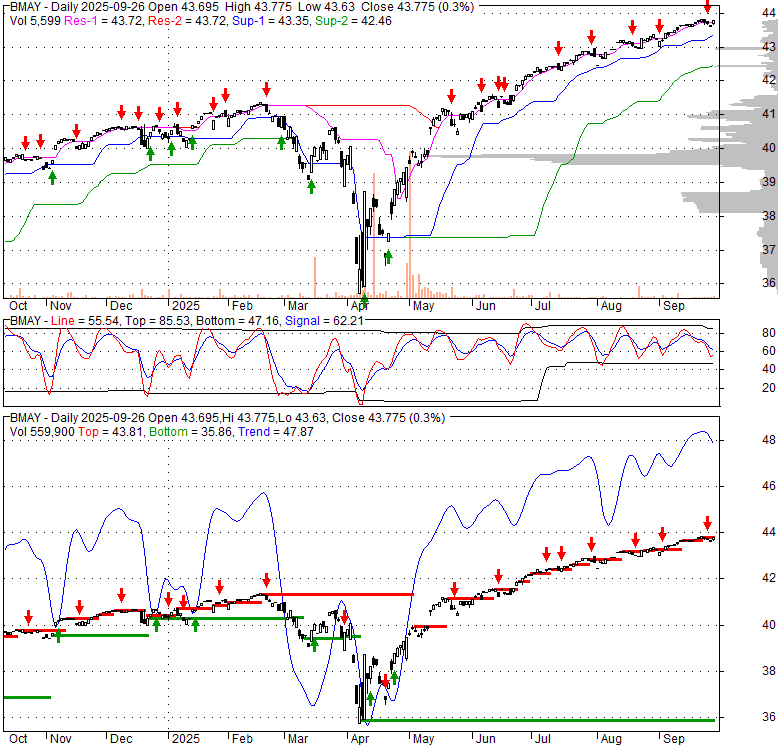780x745 pixels.
Task: Select the Sup-2 = 42.46 support label
Action: [x=353, y=21]
